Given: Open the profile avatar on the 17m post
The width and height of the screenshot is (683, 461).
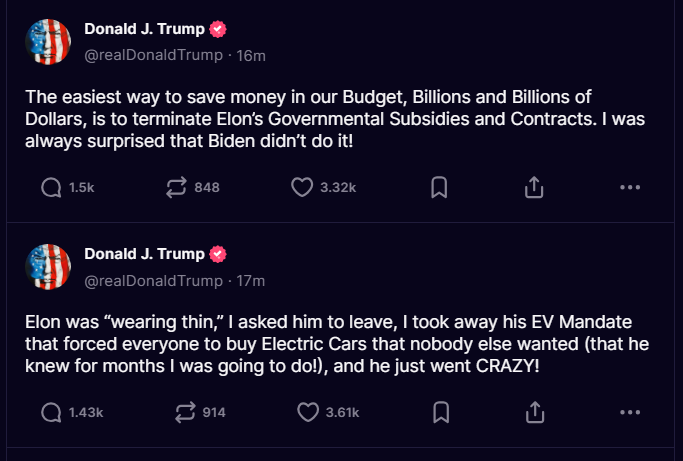Looking at the screenshot, I should click(48, 267).
